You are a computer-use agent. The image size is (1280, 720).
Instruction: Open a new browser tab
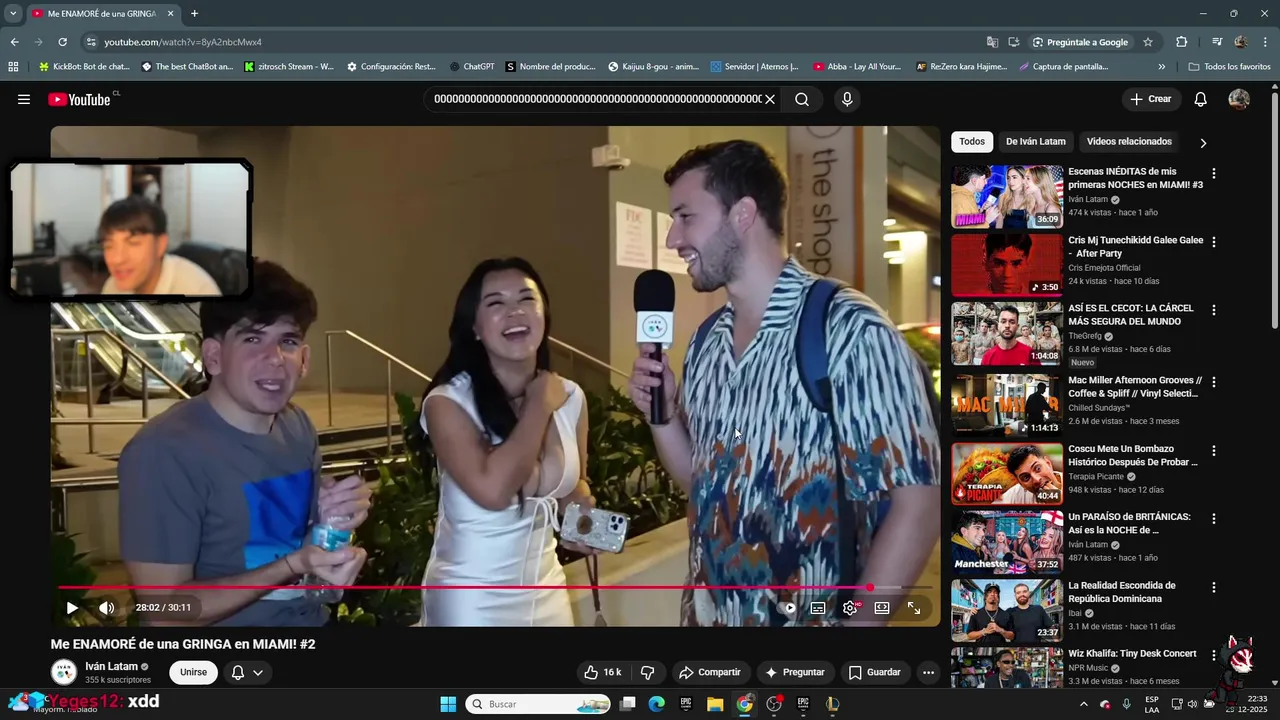click(x=194, y=14)
